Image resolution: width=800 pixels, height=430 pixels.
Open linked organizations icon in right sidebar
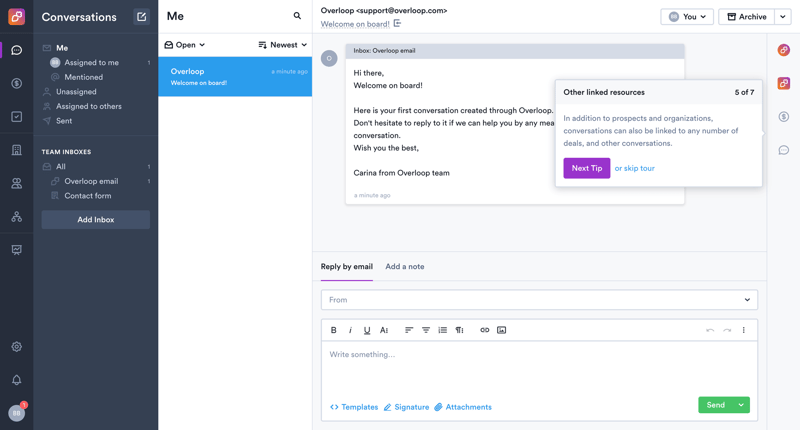coord(784,83)
